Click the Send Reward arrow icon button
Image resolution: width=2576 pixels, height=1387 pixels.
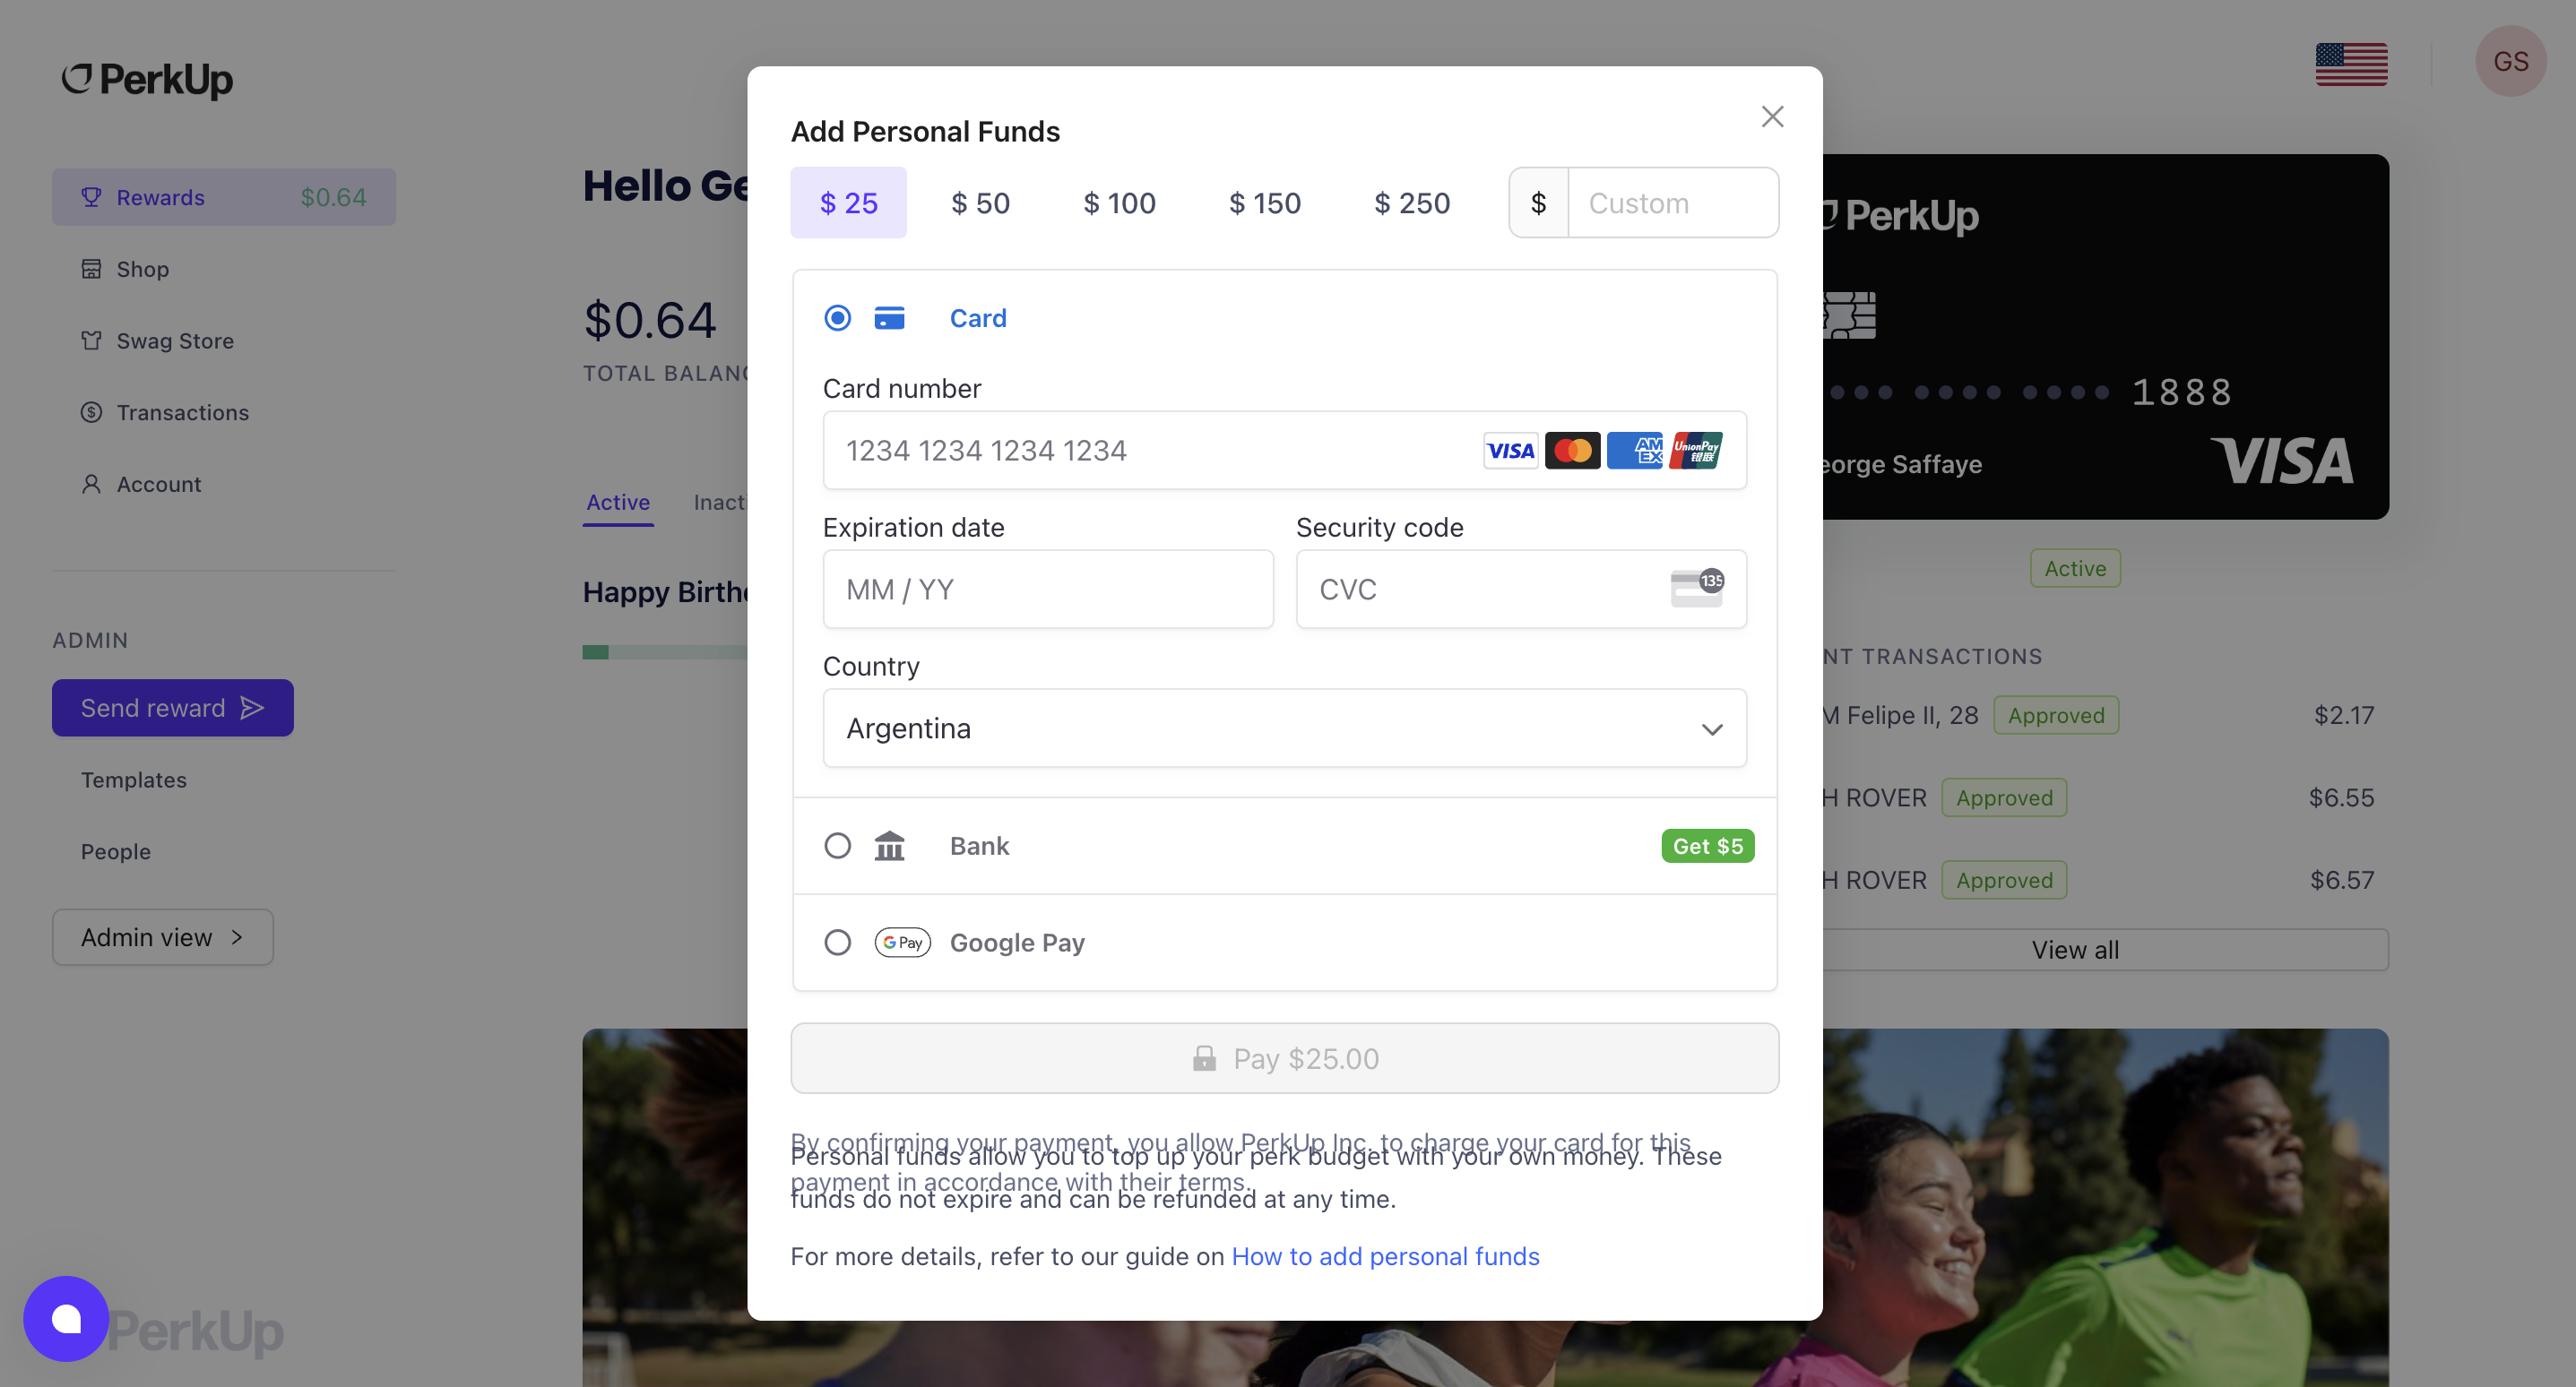pyautogui.click(x=253, y=705)
